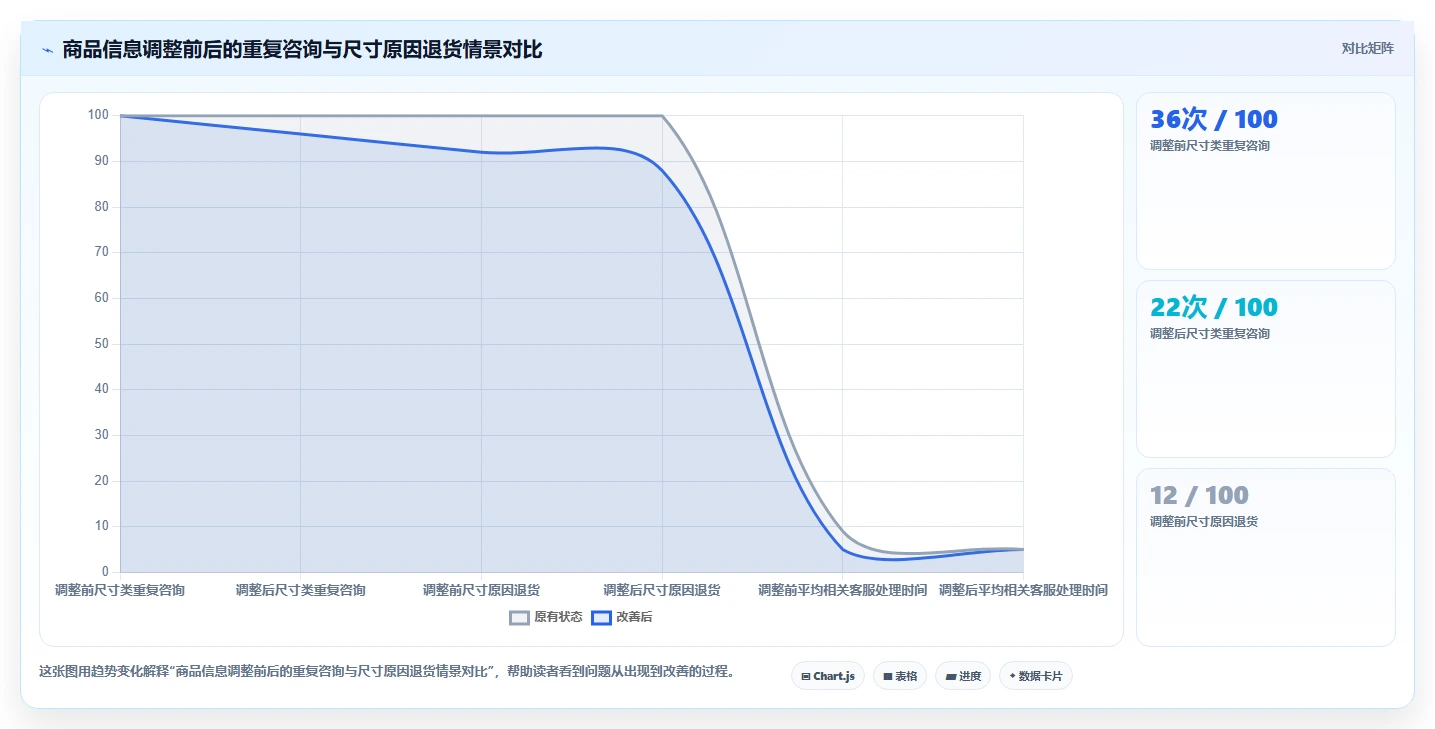This screenshot has height=729, width=1435.
Task: Click the card caption 调整前尺寸原因退货
Action: pyautogui.click(x=1204, y=522)
